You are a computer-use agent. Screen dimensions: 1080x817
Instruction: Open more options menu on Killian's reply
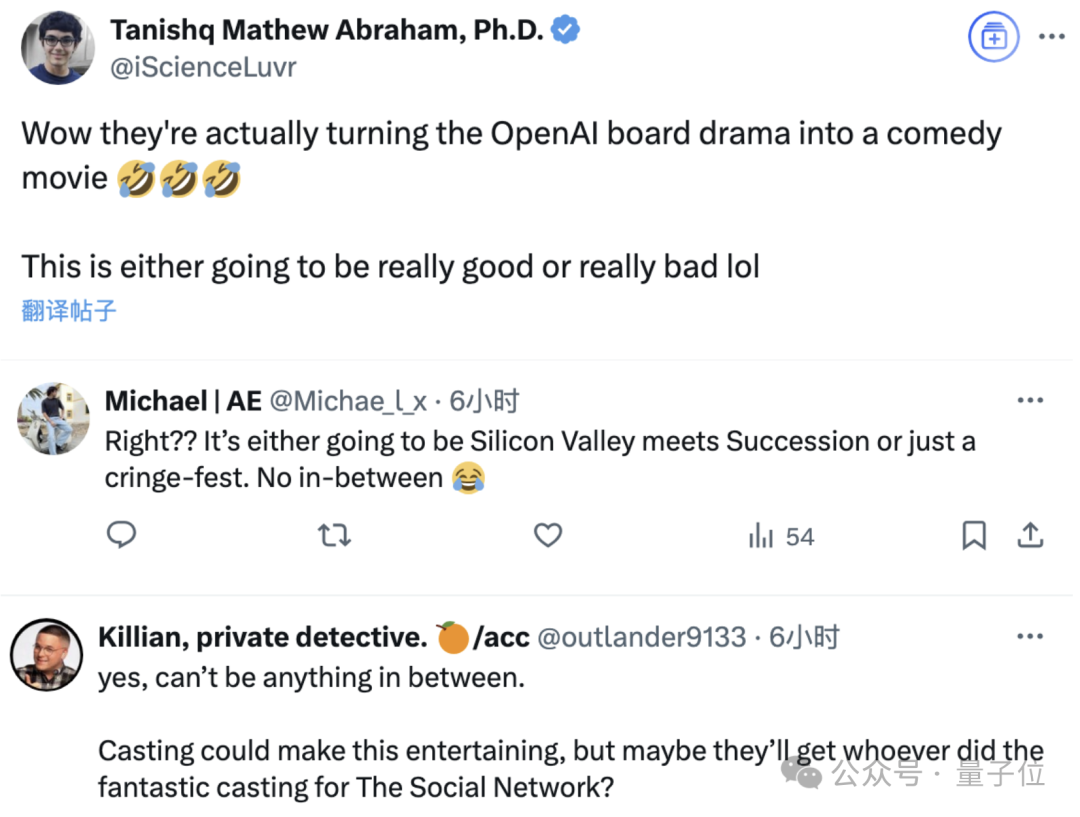pos(1030,636)
